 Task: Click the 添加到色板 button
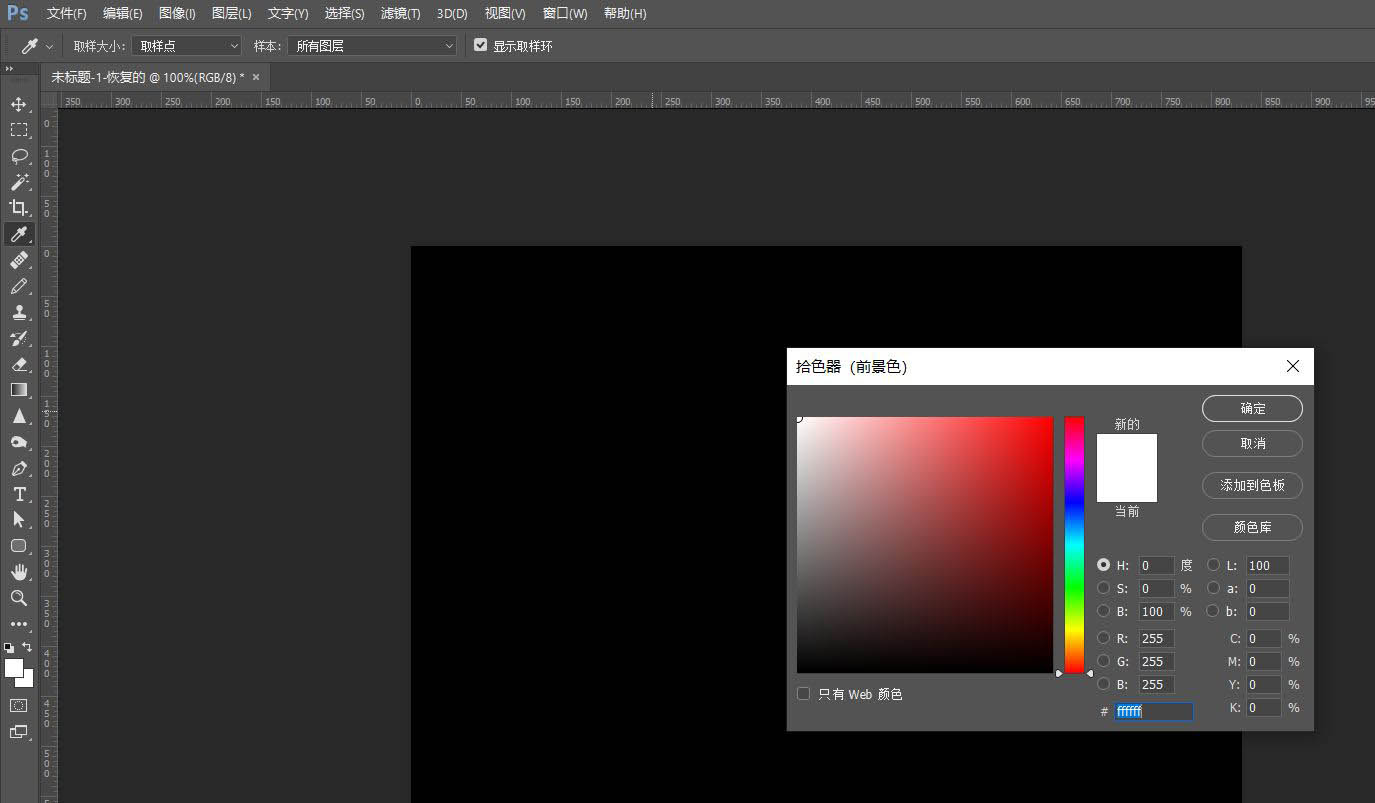[1252, 485]
